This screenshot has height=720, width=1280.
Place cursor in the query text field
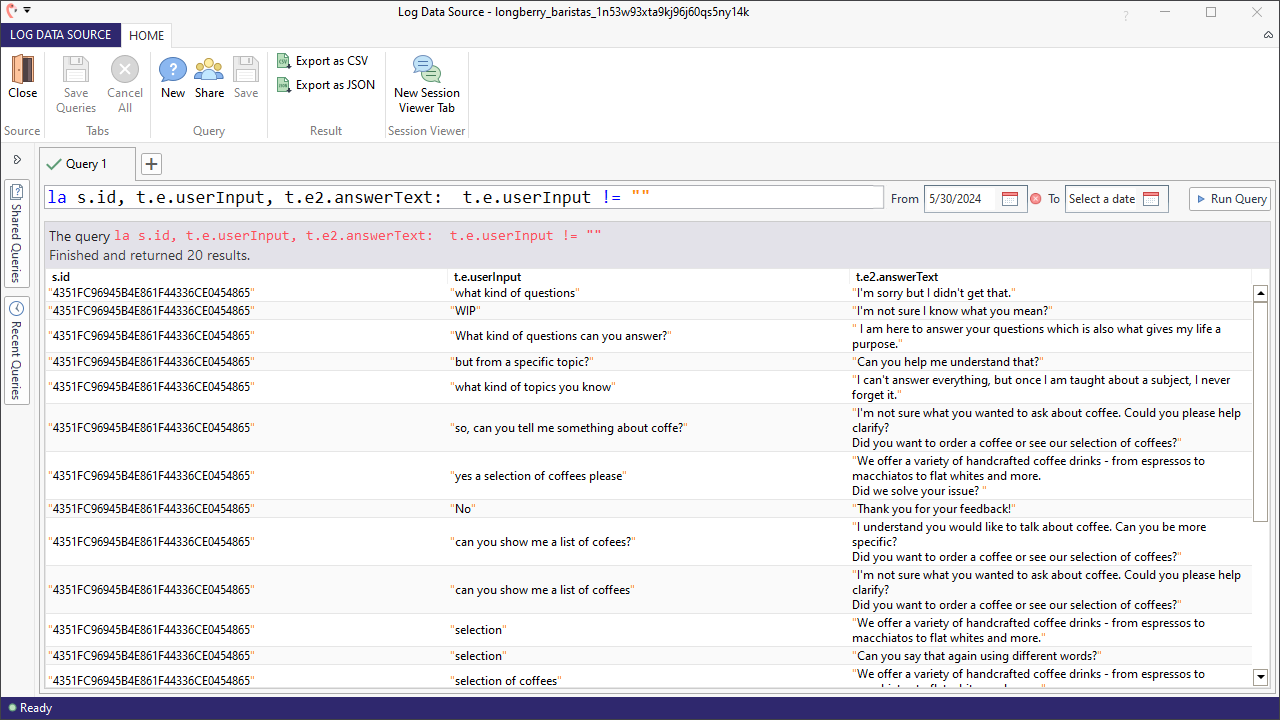tap(450, 197)
